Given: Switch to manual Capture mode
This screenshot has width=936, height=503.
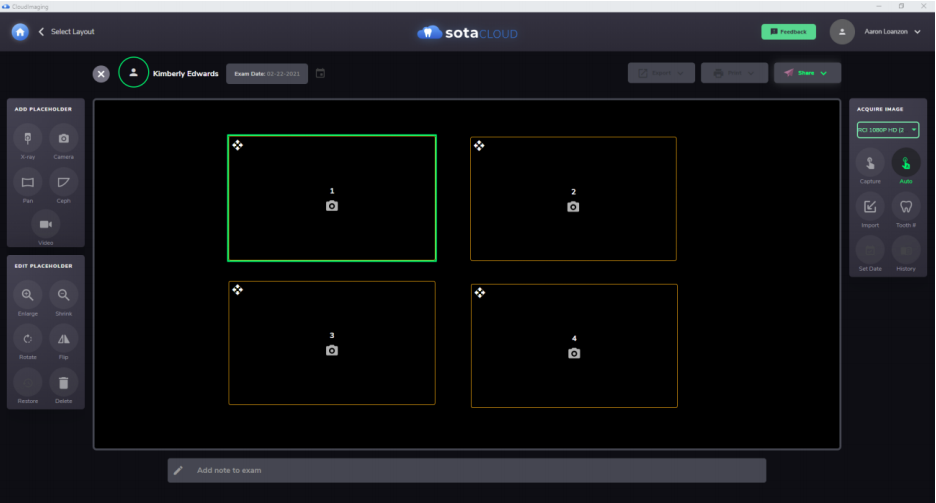Looking at the screenshot, I should (870, 163).
